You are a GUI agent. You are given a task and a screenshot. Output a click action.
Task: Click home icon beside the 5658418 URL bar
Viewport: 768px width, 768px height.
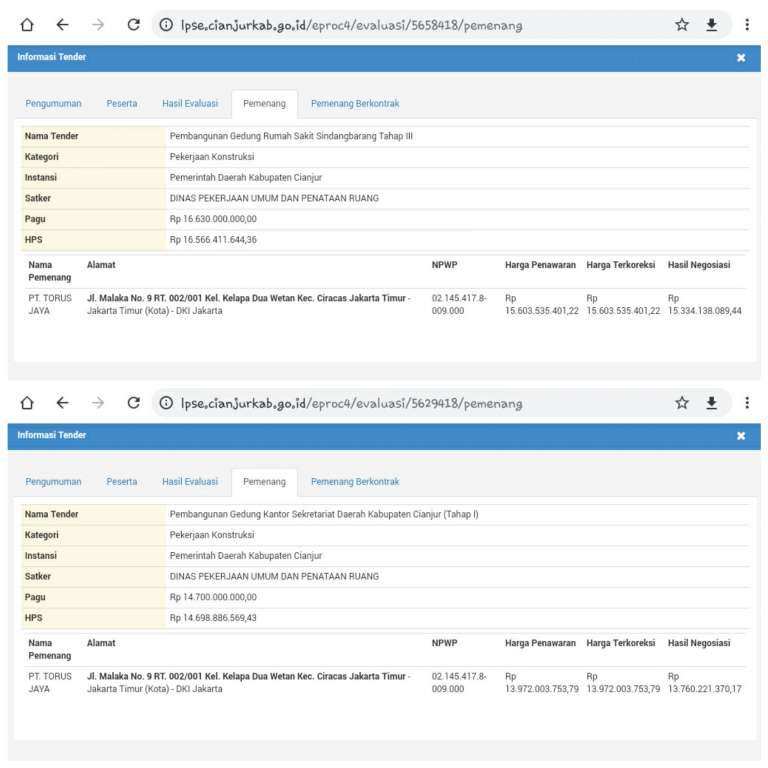click(x=27, y=25)
